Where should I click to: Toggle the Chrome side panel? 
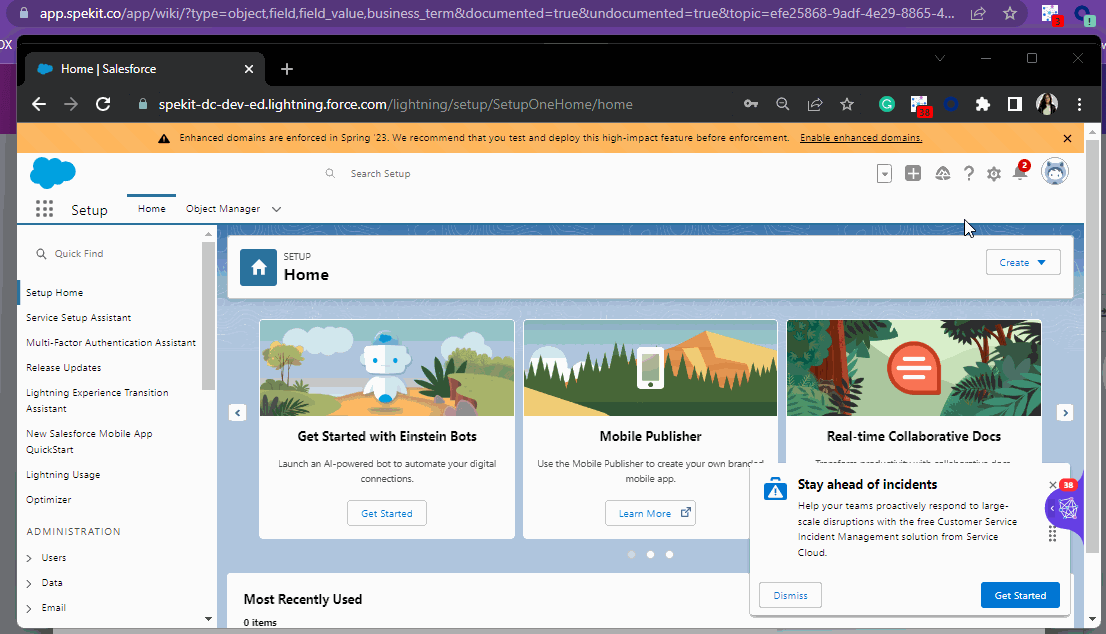[x=1014, y=104]
